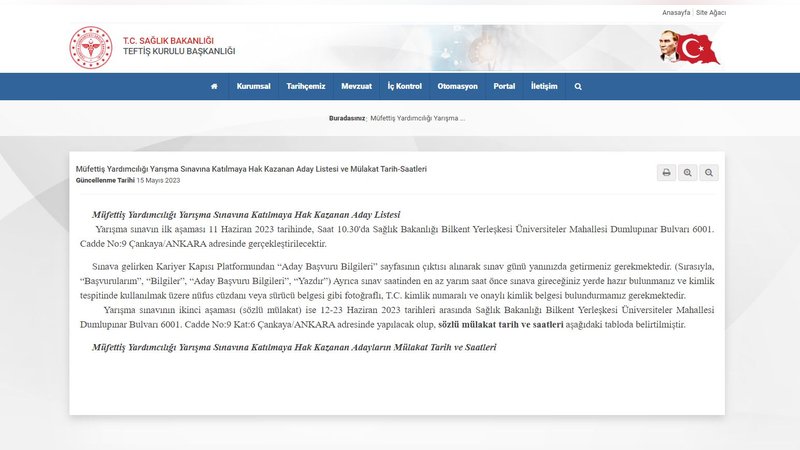The image size is (800, 450).
Task: Click the article title heading
Action: click(251, 169)
